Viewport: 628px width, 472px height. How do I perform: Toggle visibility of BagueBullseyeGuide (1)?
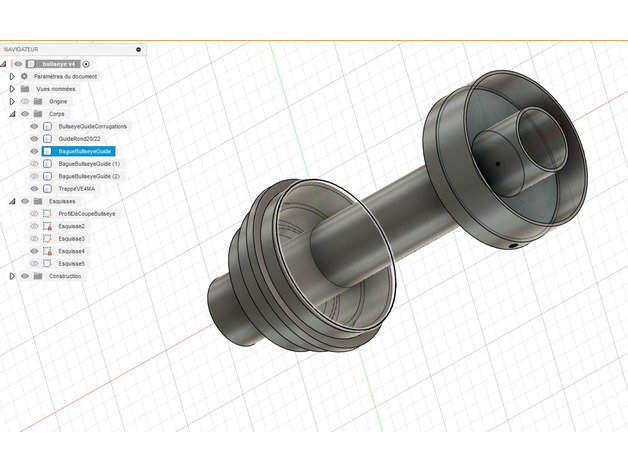34,163
